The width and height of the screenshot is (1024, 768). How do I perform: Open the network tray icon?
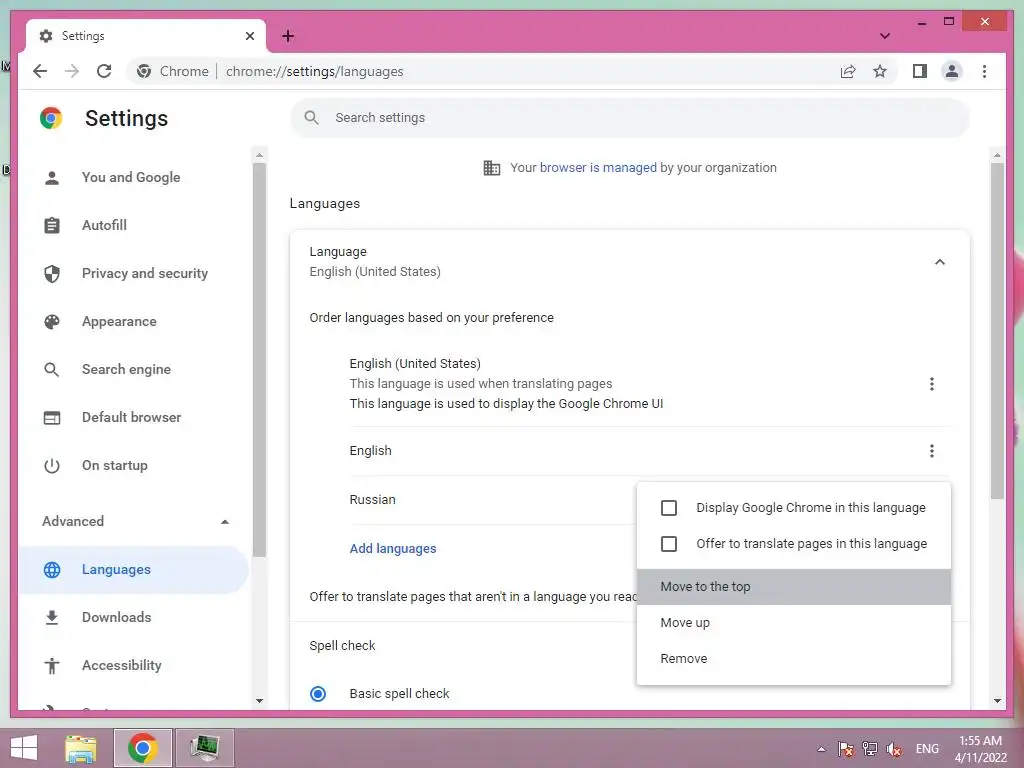(x=869, y=749)
